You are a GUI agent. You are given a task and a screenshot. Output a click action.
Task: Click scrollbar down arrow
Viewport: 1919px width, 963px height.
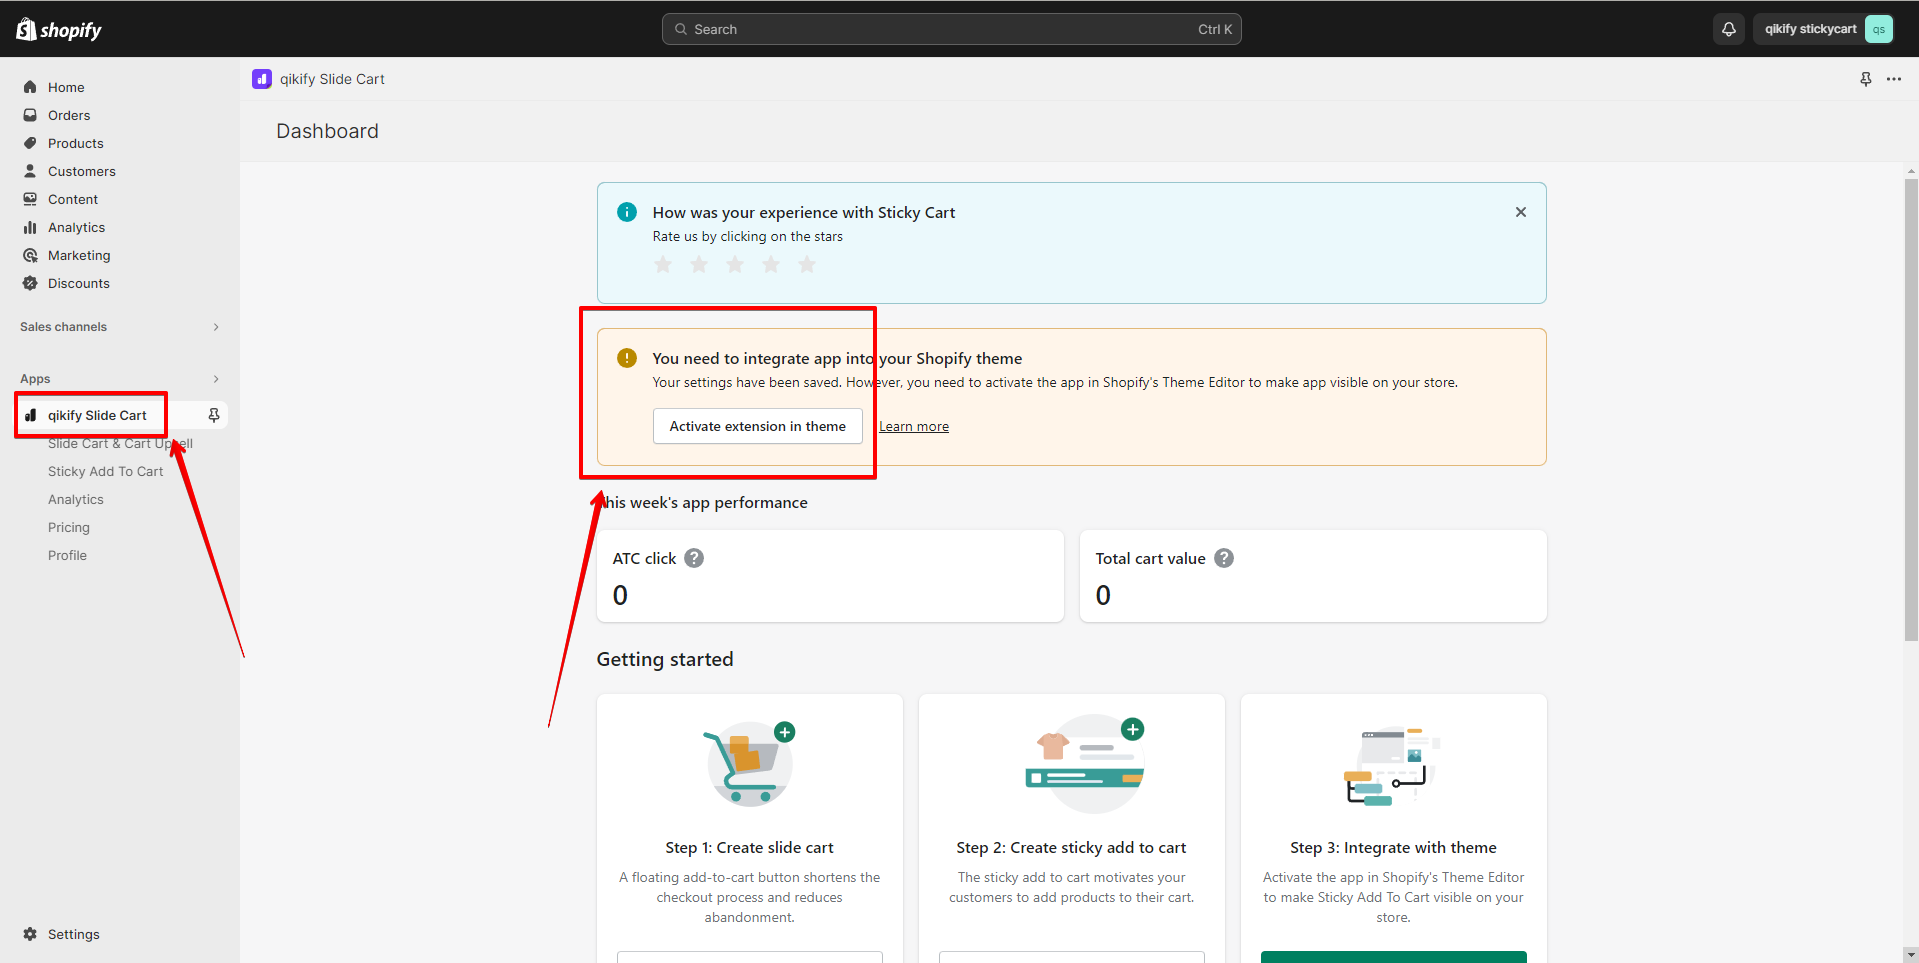point(1911,954)
